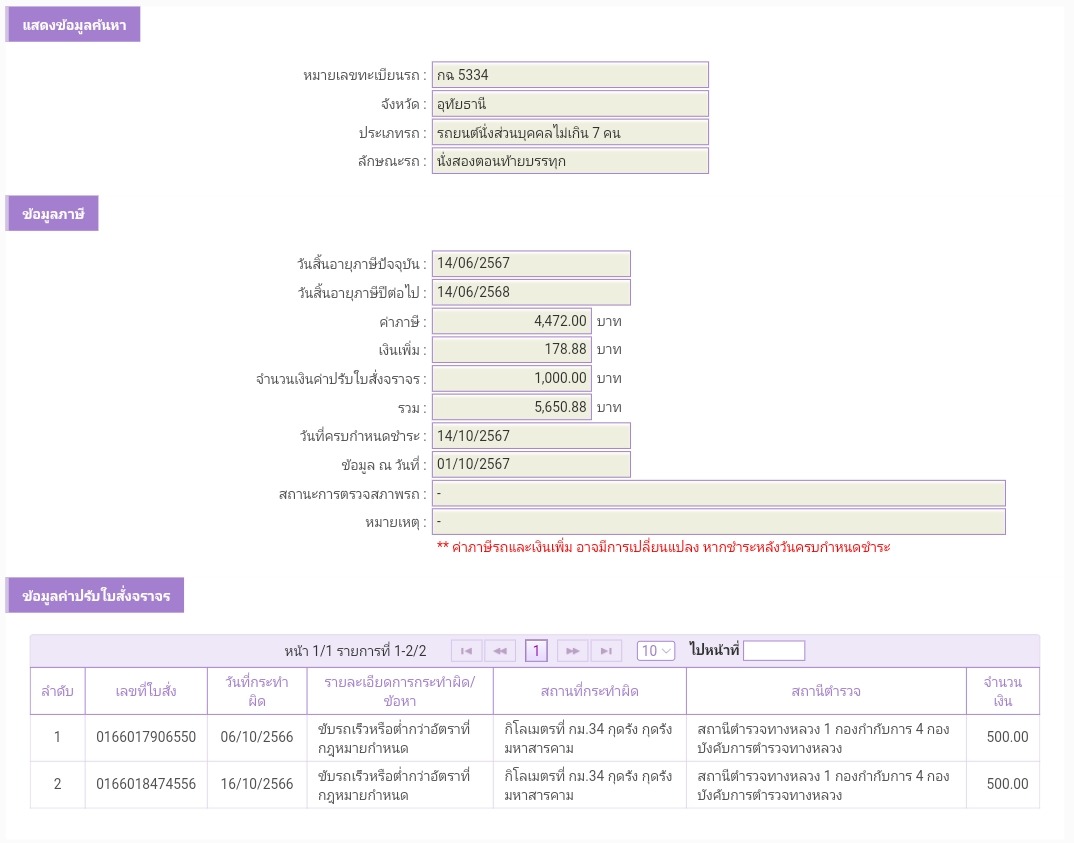Select ticket number 0166017906550

(x=146, y=738)
